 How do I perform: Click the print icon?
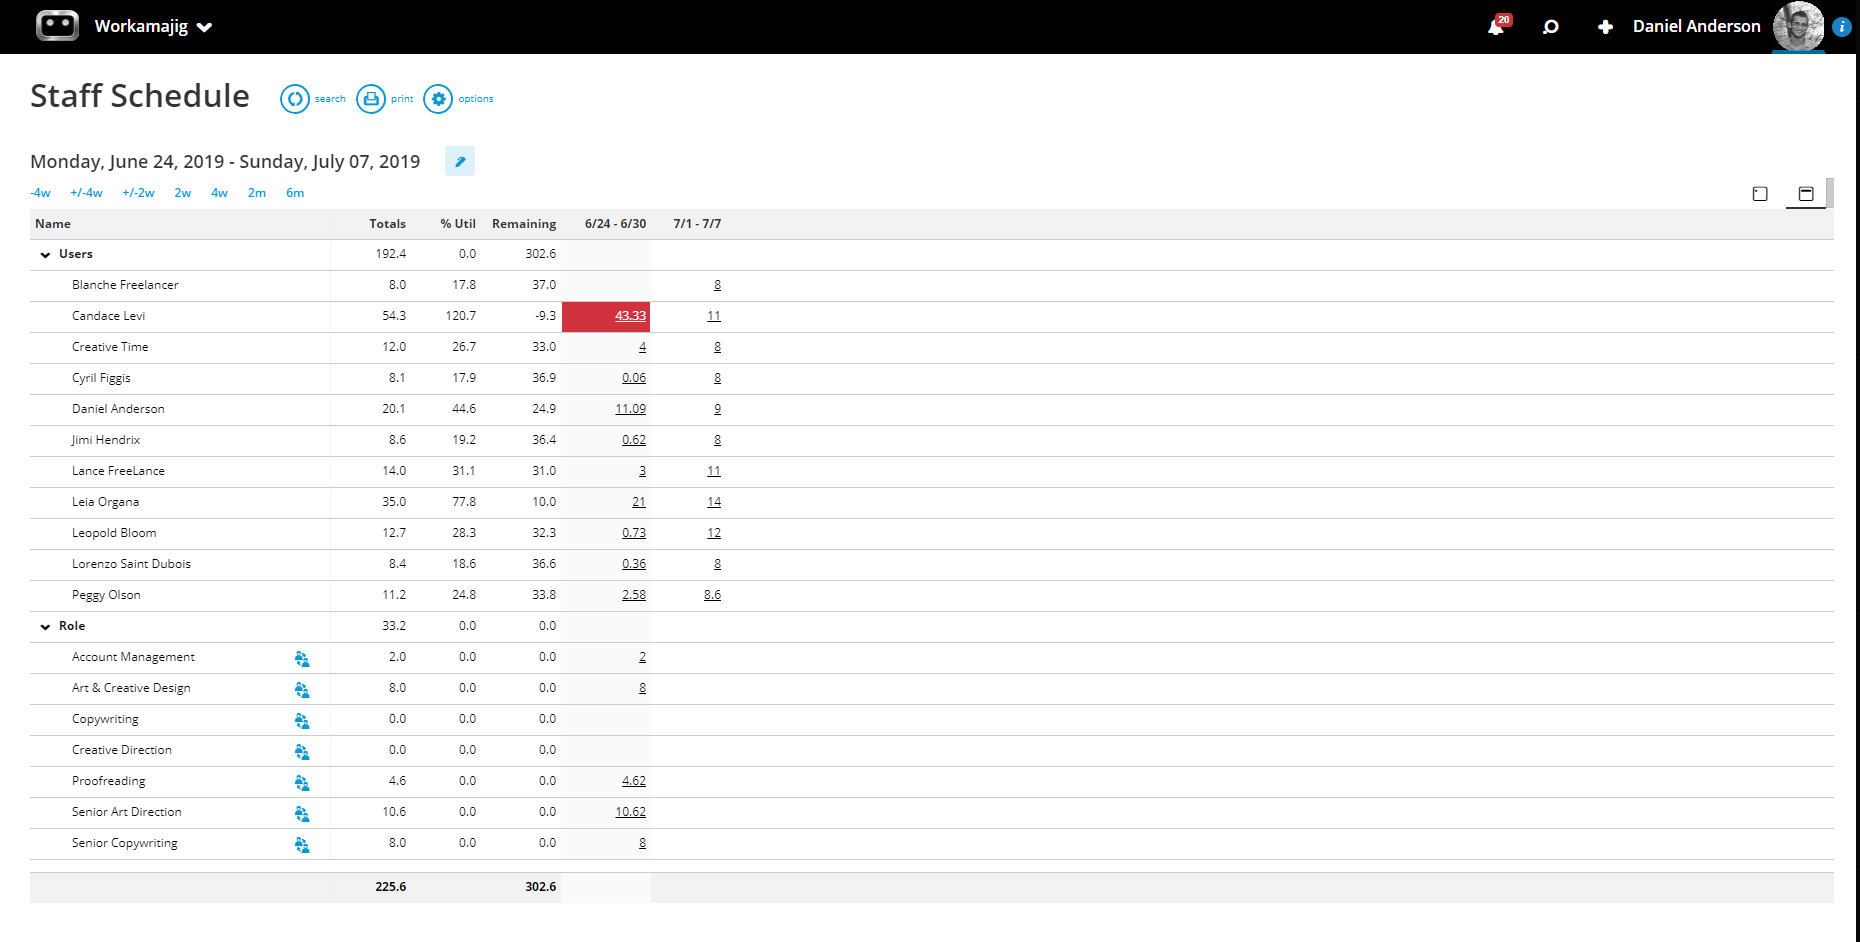coord(371,99)
